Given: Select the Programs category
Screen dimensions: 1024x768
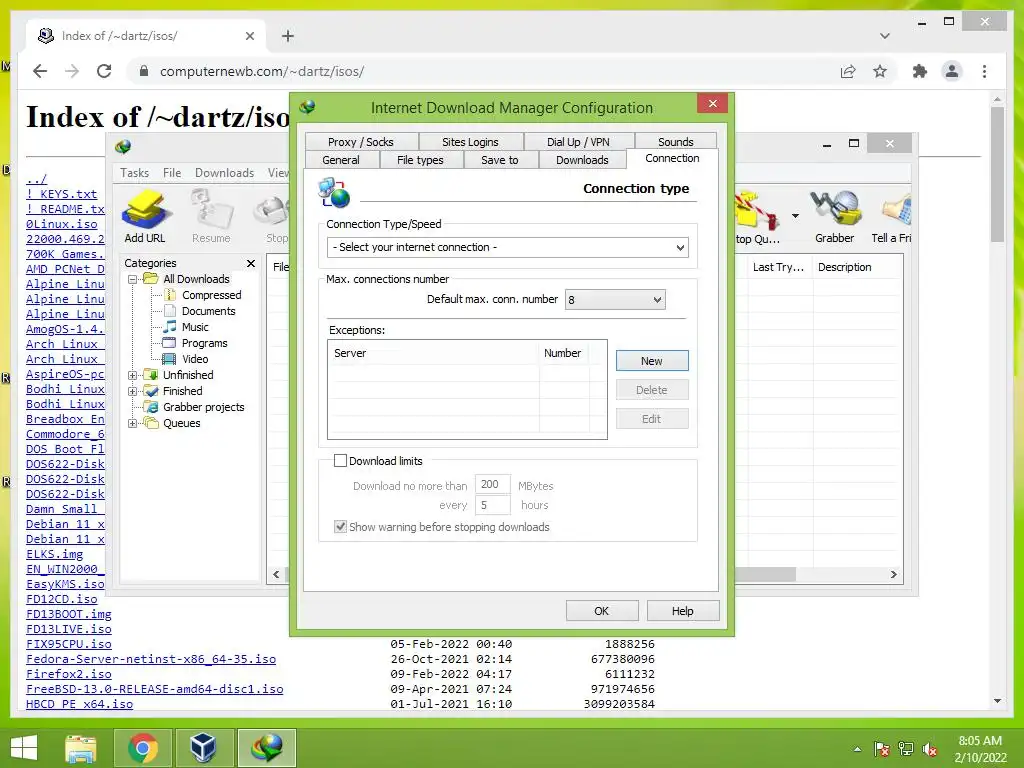Looking at the screenshot, I should tap(204, 344).
